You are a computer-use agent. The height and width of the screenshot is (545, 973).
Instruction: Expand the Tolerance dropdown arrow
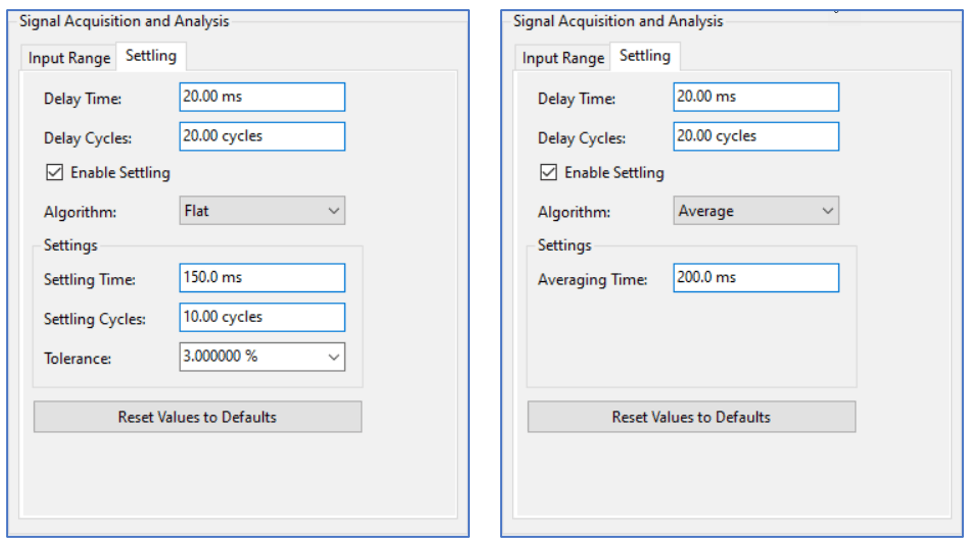tap(333, 357)
